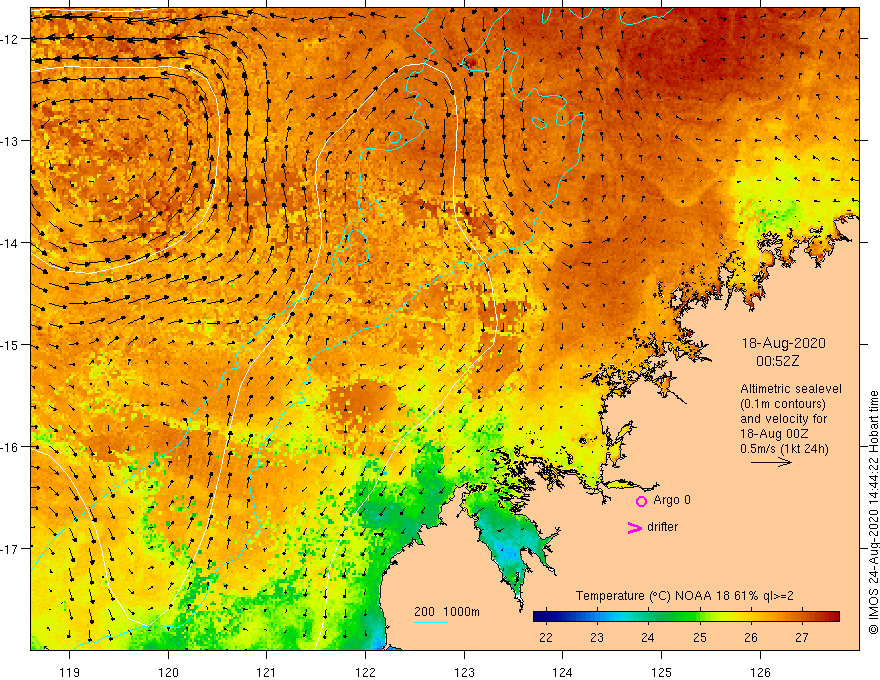Click the longitude axis label '121'
880x680 pixels.
click(267, 672)
